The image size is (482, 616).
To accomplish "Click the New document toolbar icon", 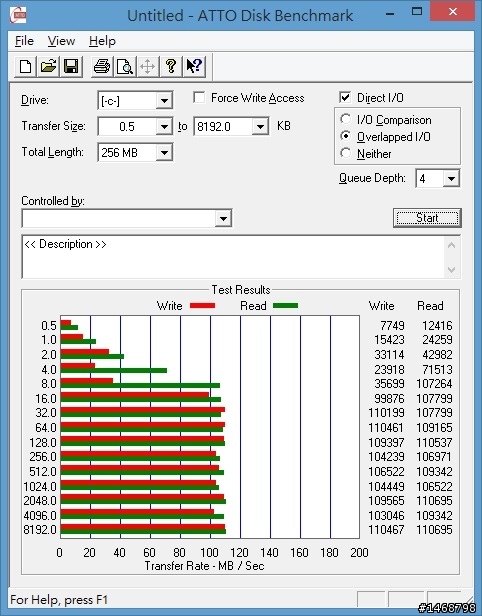I will pyautogui.click(x=26, y=66).
